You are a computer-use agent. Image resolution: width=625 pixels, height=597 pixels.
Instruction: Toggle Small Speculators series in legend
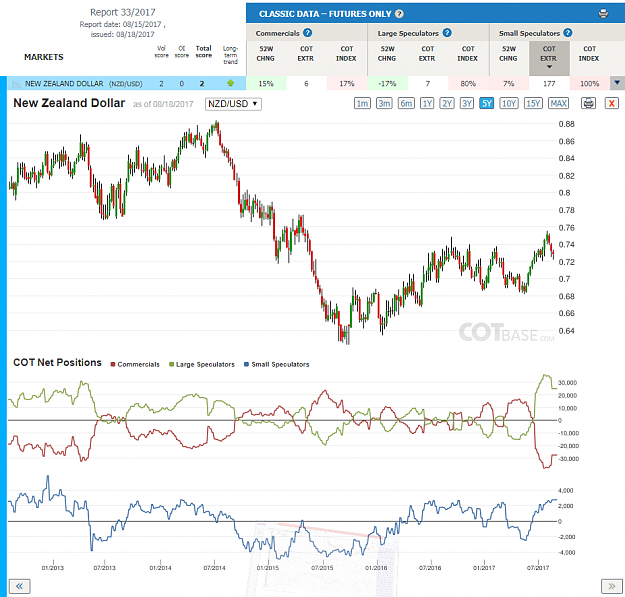click(x=276, y=364)
